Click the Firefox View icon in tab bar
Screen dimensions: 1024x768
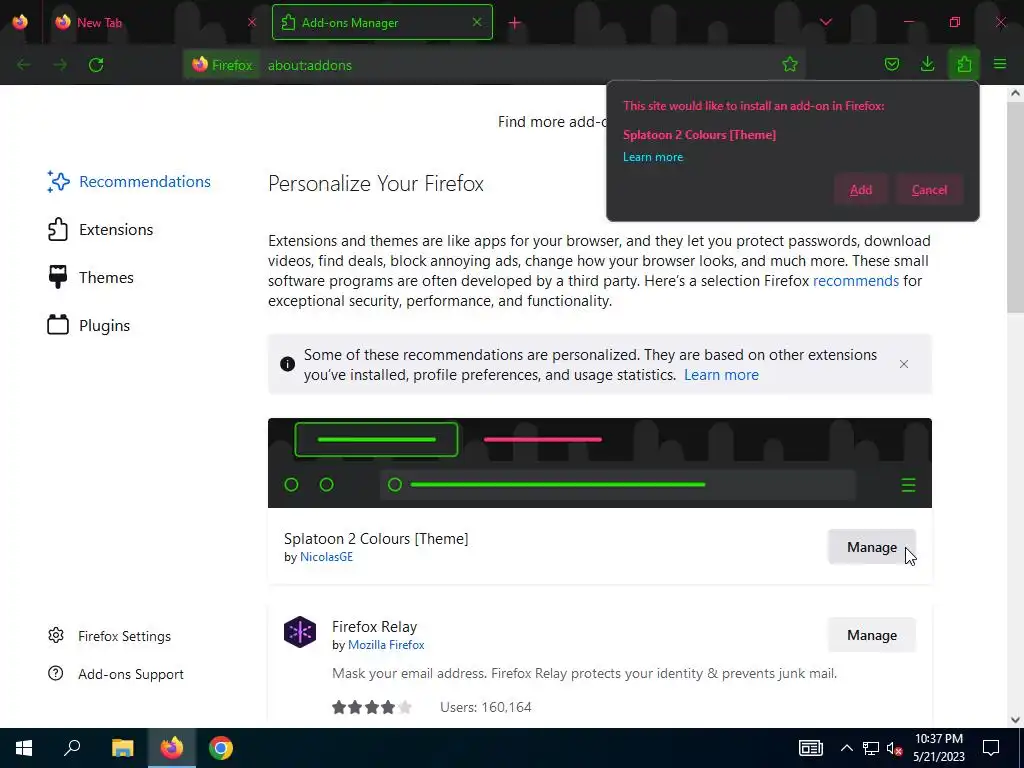tap(20, 22)
